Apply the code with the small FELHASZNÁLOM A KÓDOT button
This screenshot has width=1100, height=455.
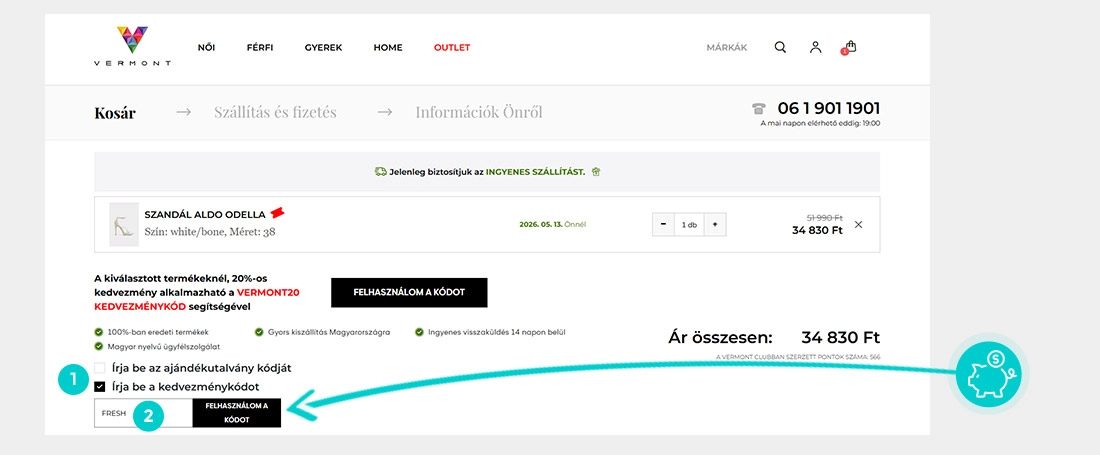point(236,413)
